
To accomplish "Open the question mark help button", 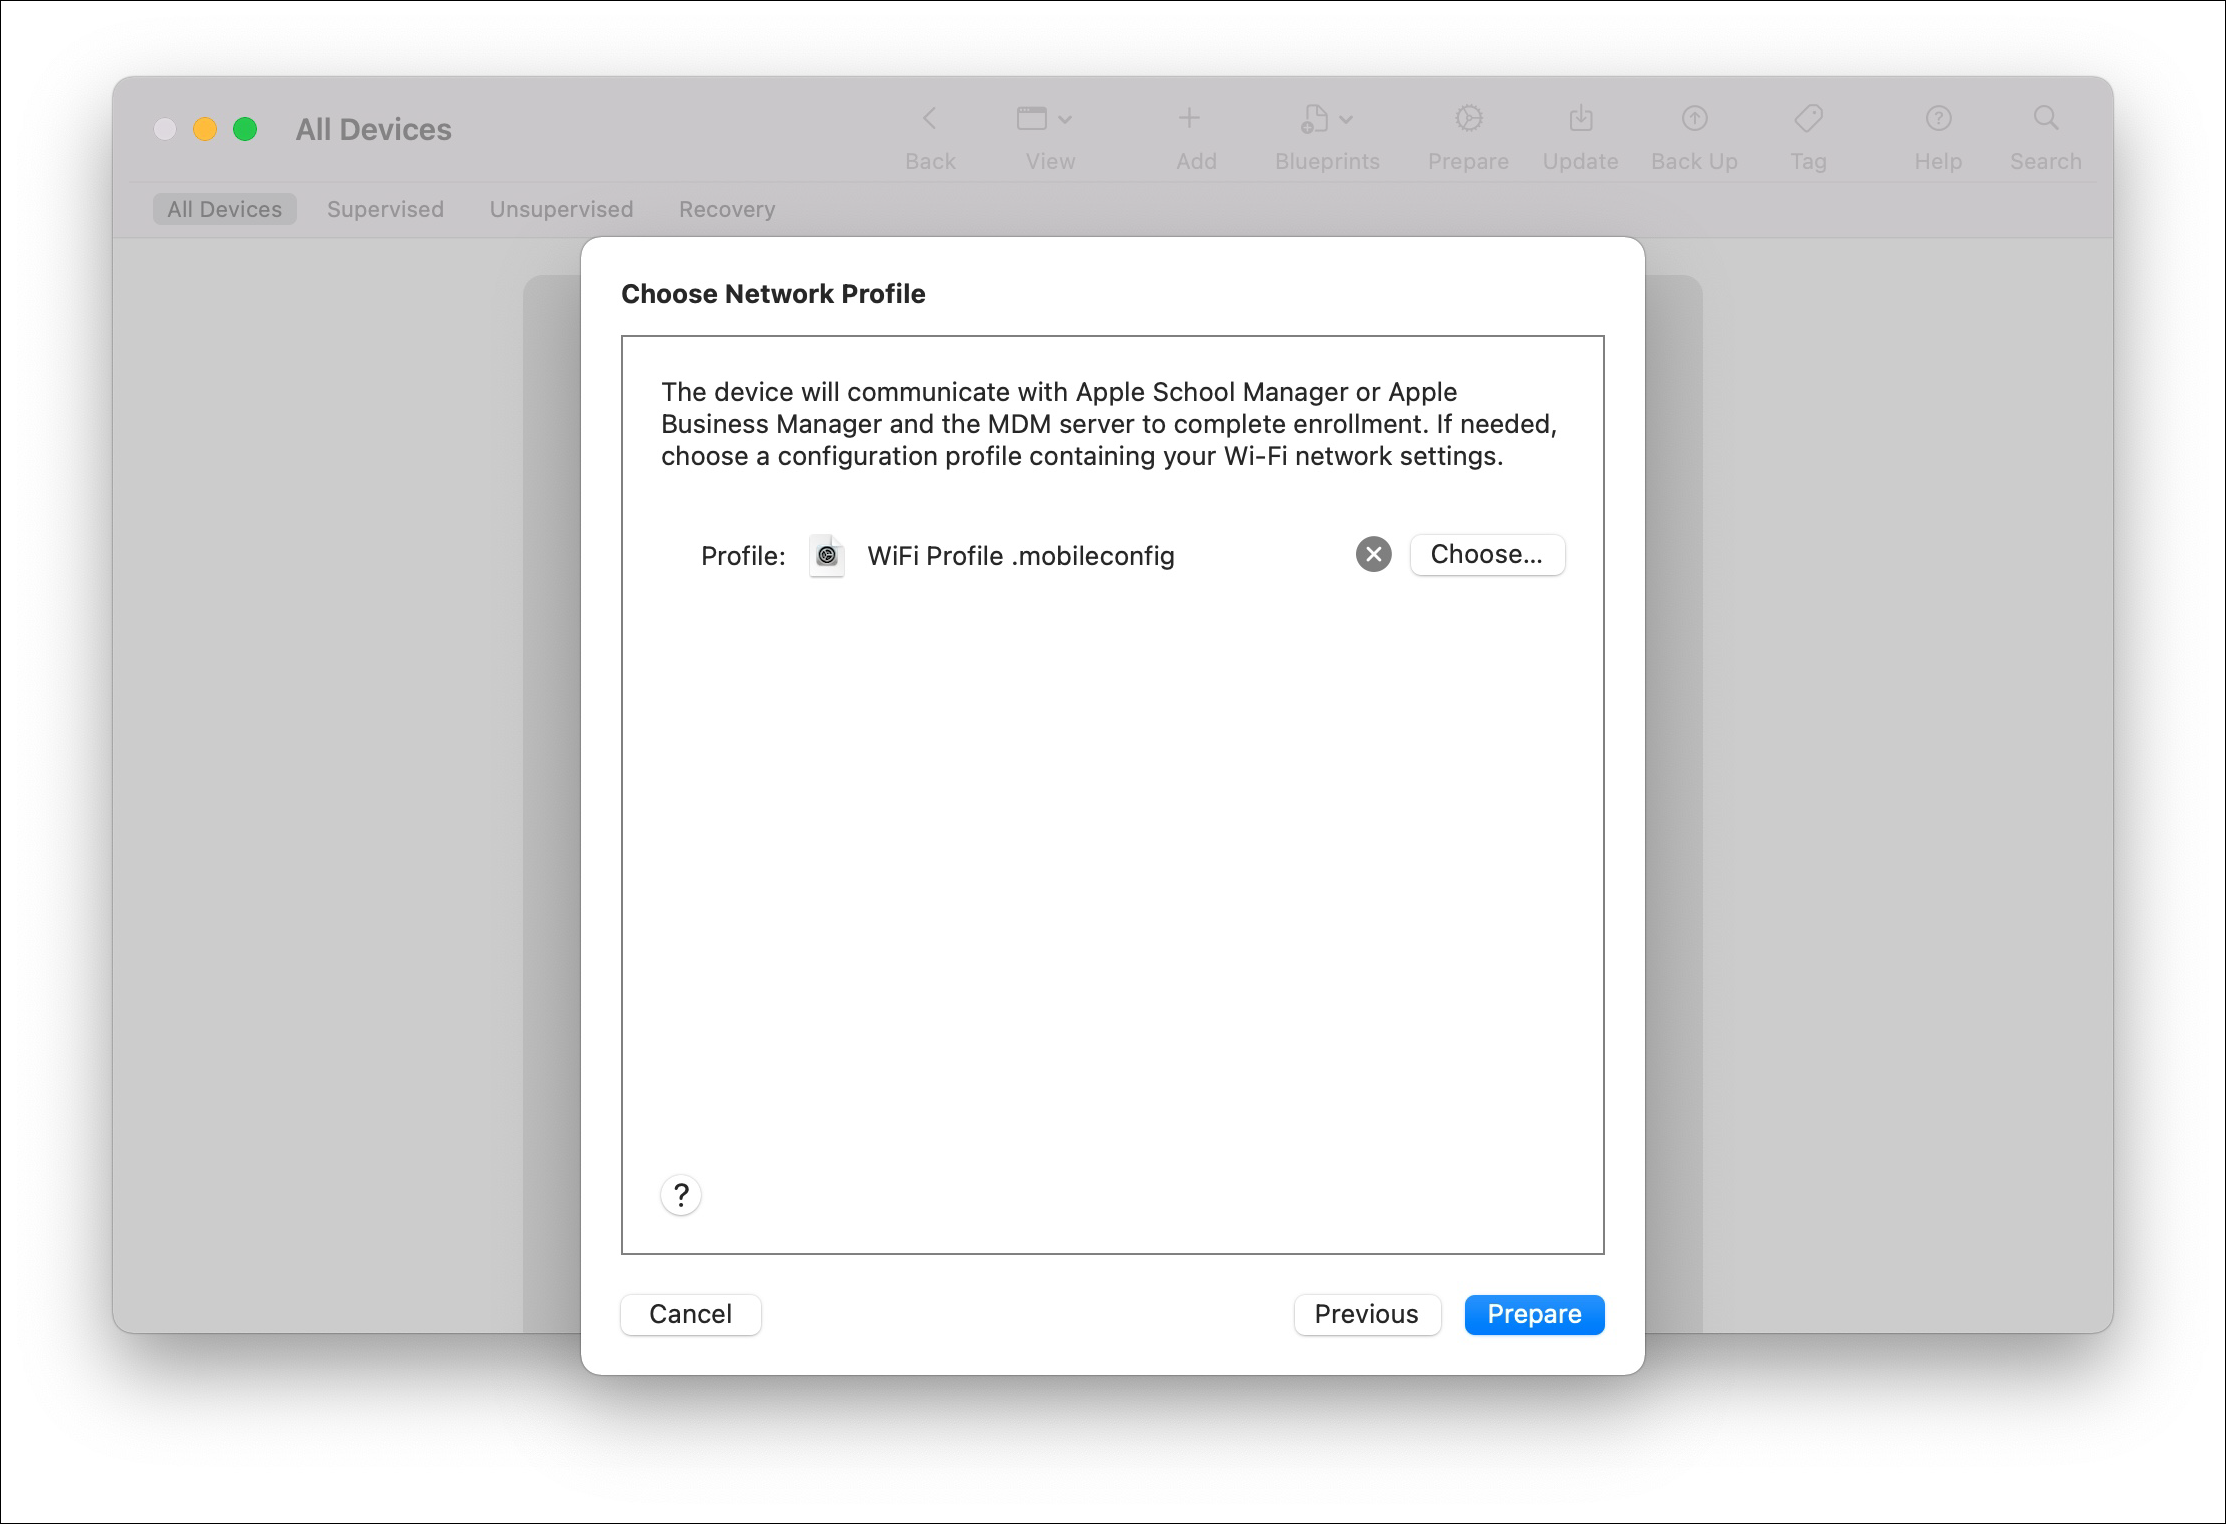I will pos(681,1195).
